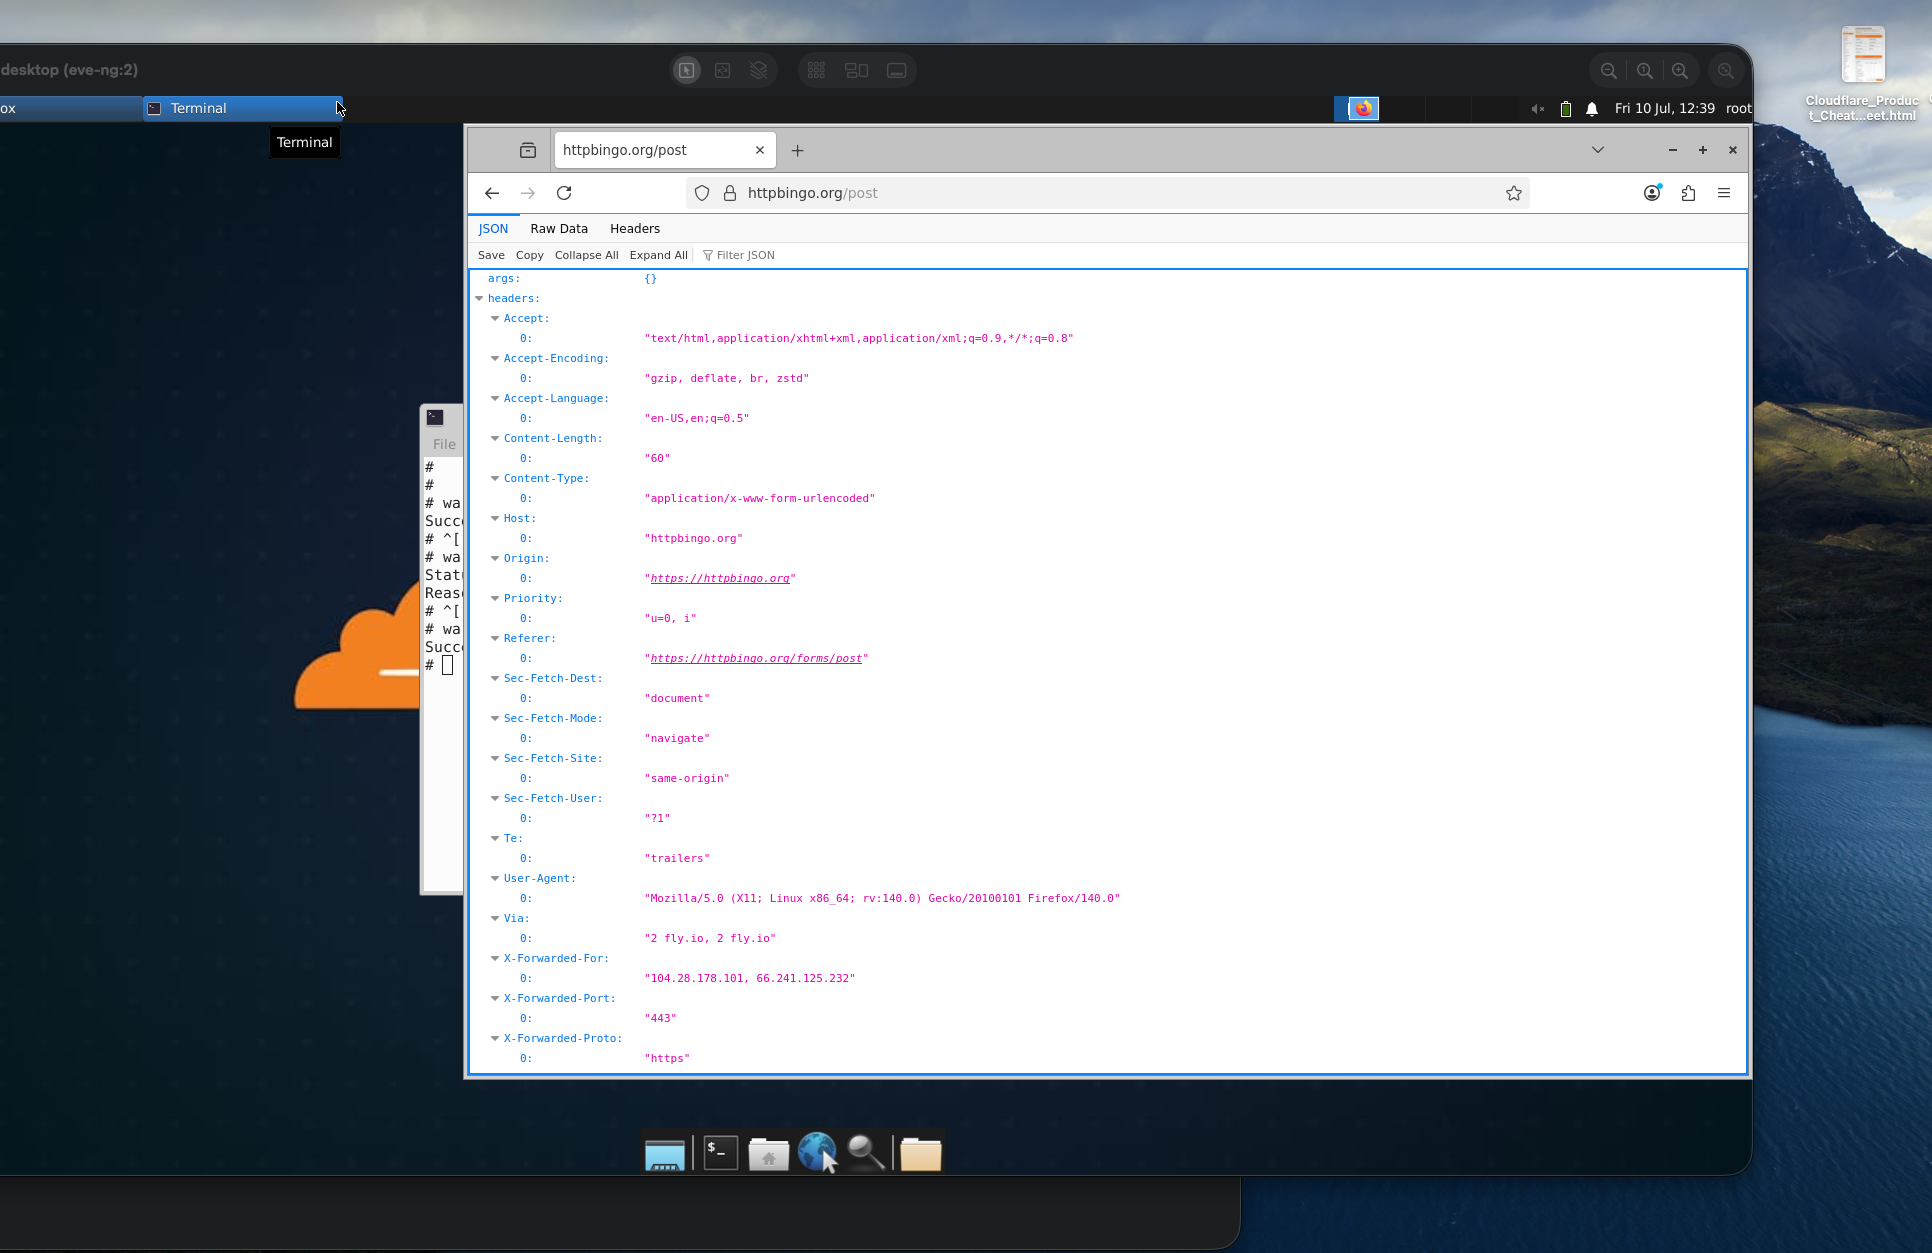
Task: Collapse the User-Agent node
Action: point(495,878)
